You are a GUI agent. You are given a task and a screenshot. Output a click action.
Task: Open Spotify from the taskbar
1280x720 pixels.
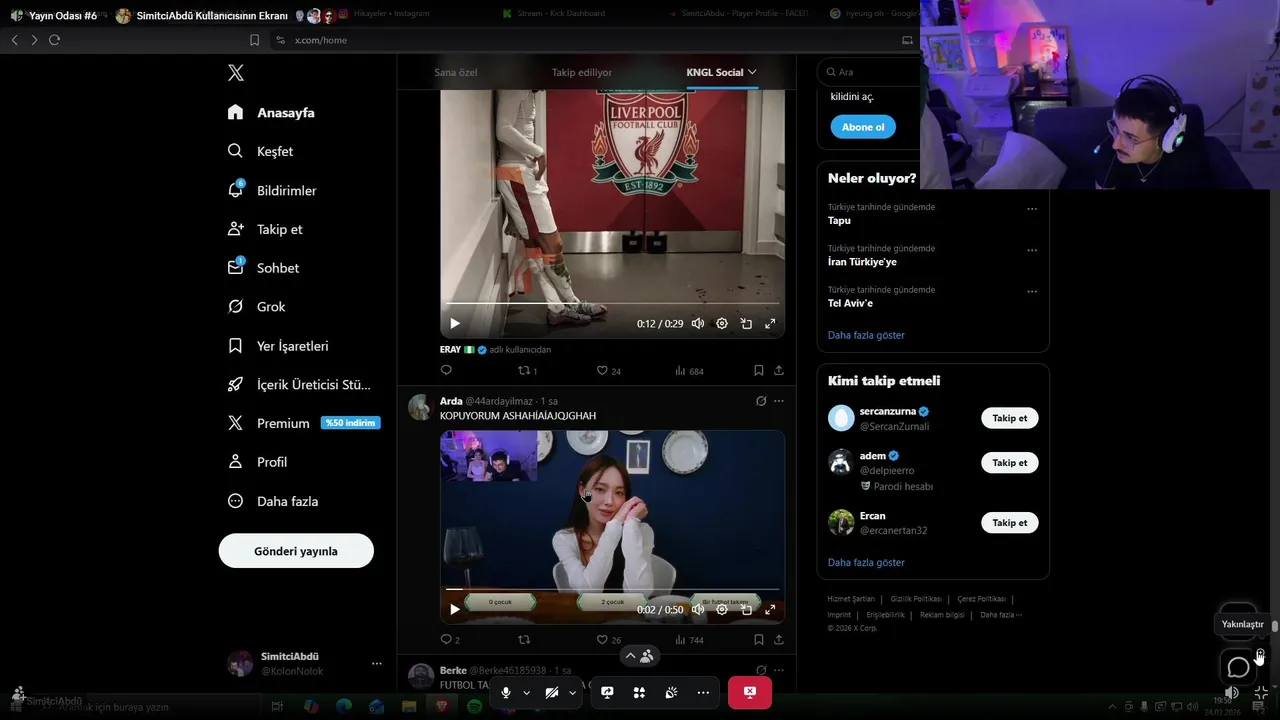coord(474,706)
